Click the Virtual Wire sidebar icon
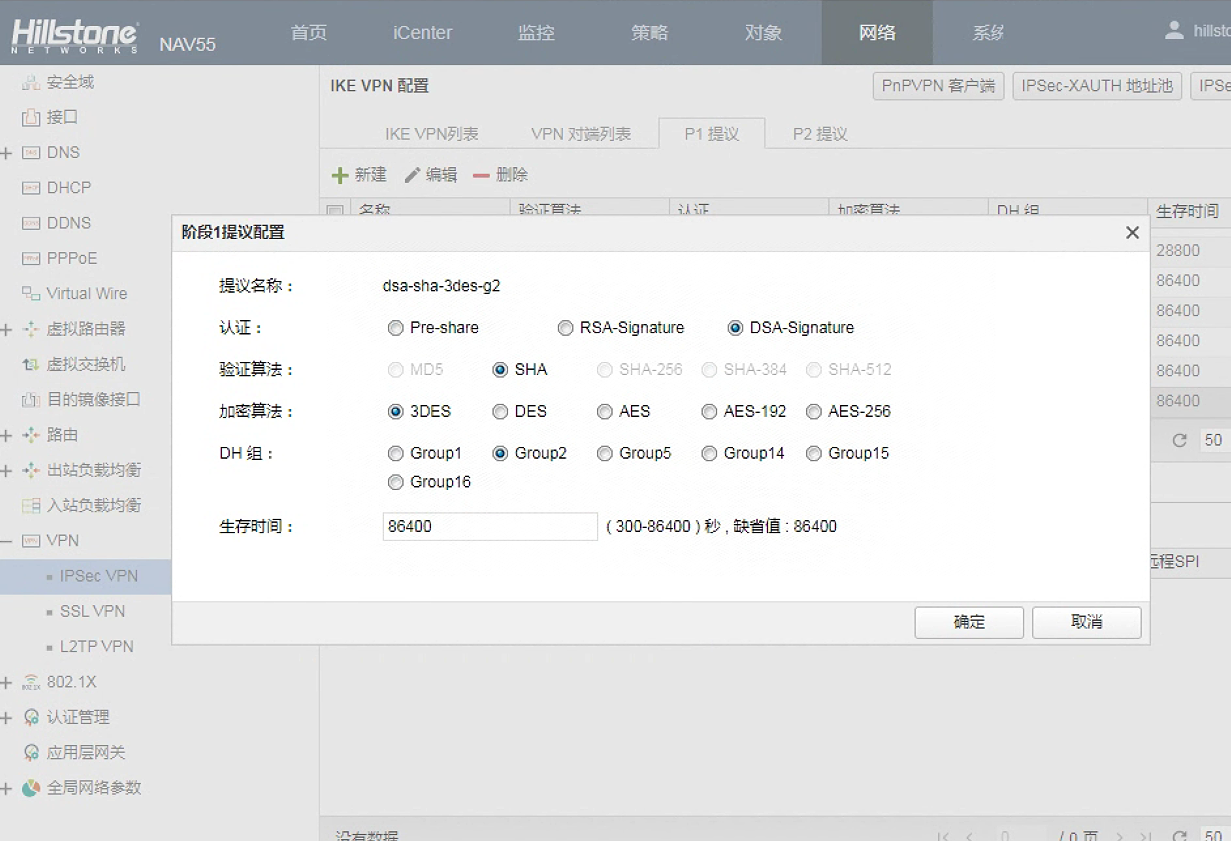This screenshot has height=841, width=1231. [x=31, y=294]
